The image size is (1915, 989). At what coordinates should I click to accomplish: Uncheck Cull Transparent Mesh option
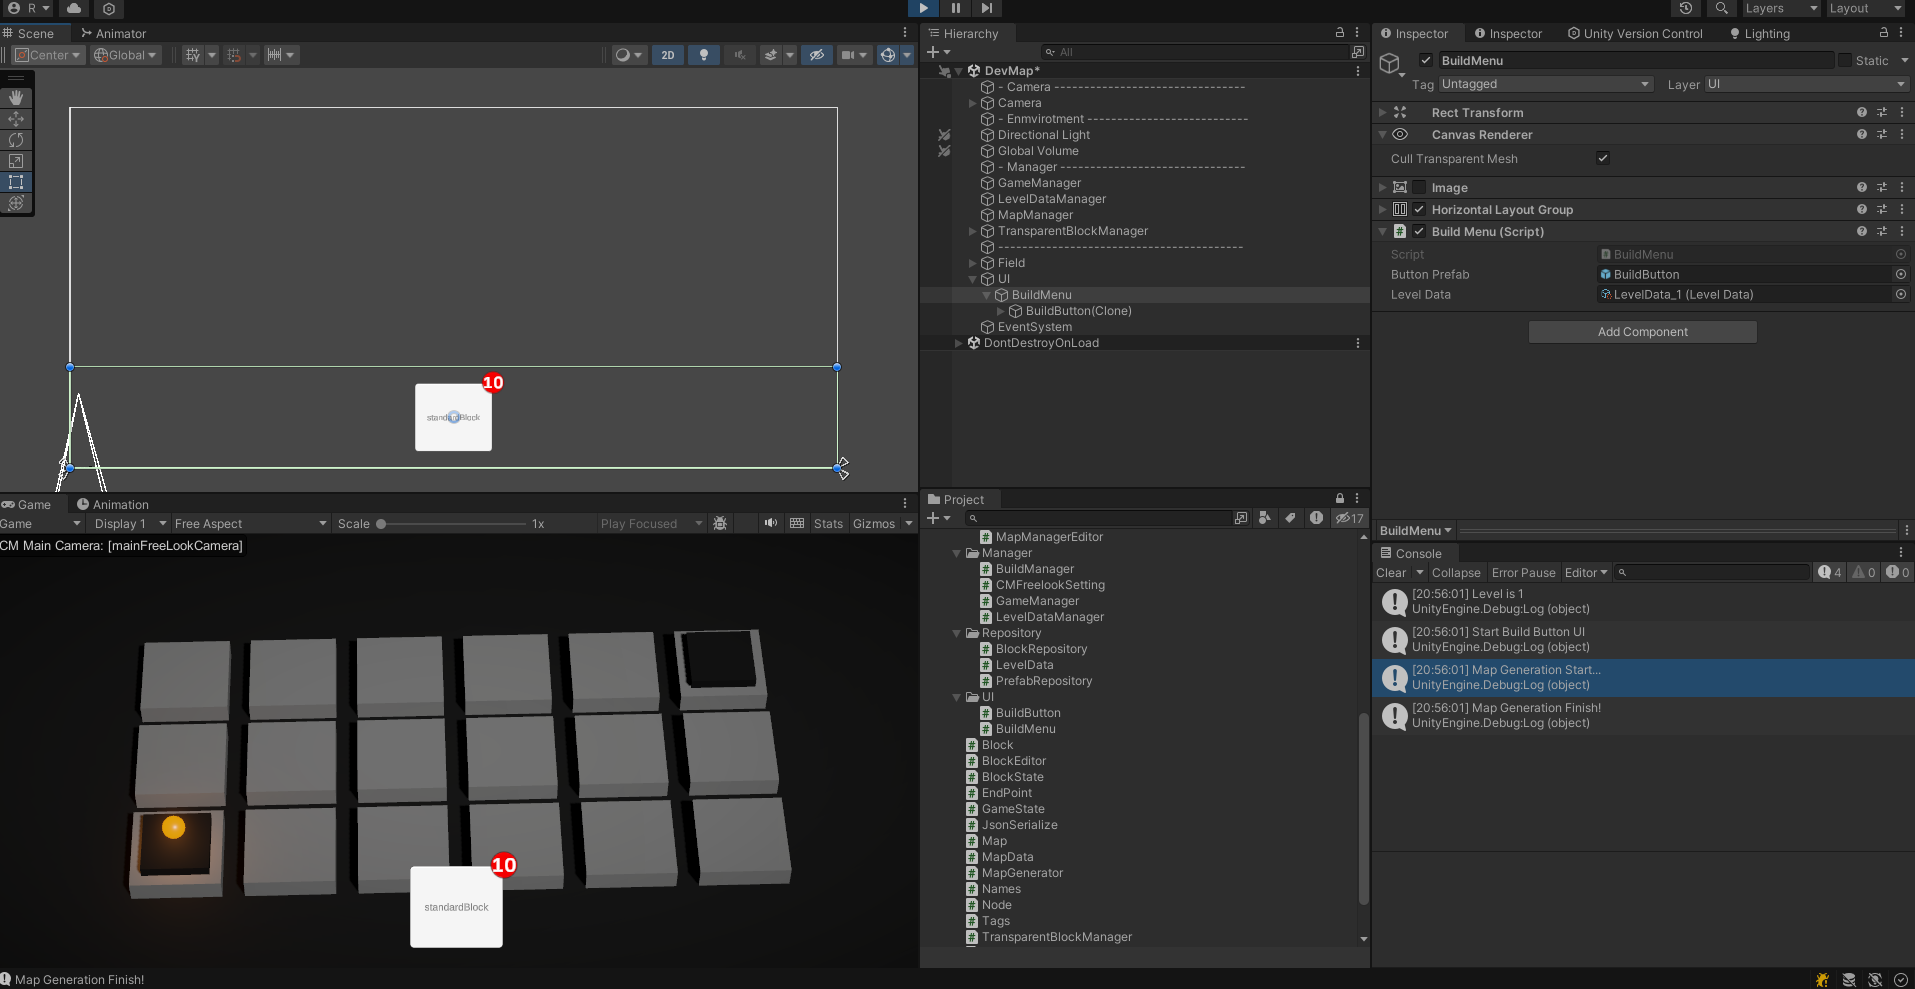[x=1602, y=159]
